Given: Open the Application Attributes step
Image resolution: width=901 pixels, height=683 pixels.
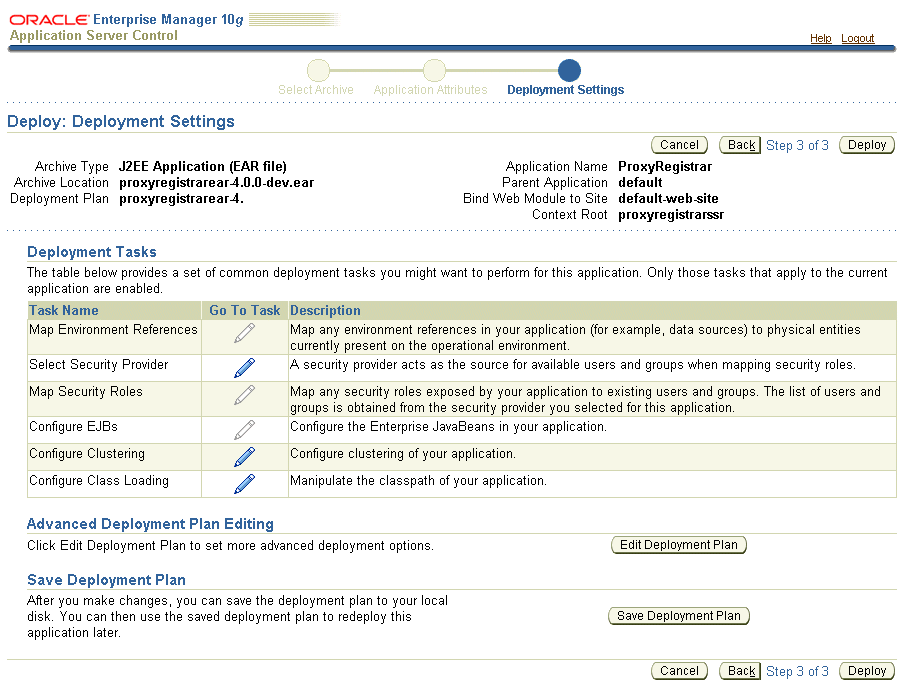Looking at the screenshot, I should [x=433, y=70].
